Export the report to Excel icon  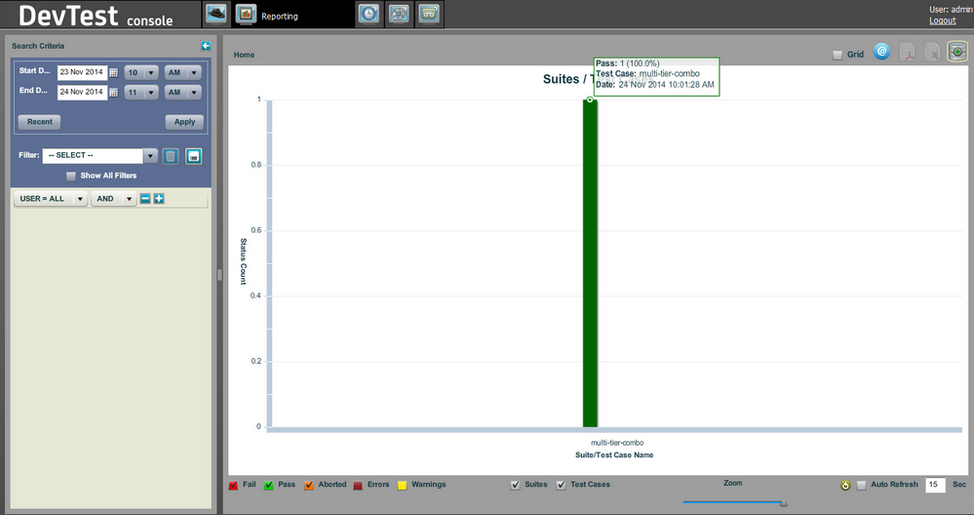932,52
